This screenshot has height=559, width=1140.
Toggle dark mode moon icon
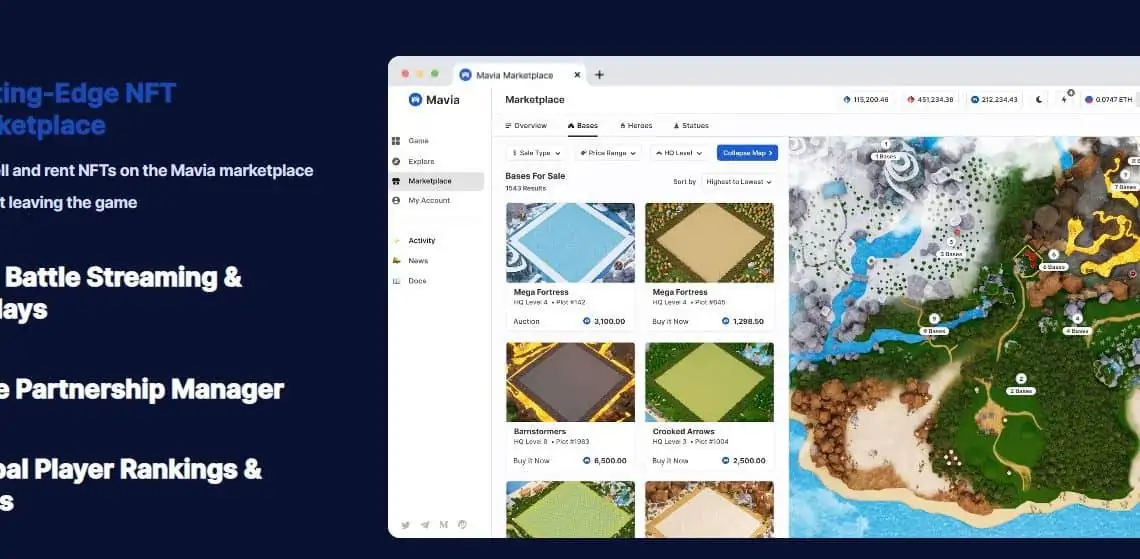point(1039,100)
